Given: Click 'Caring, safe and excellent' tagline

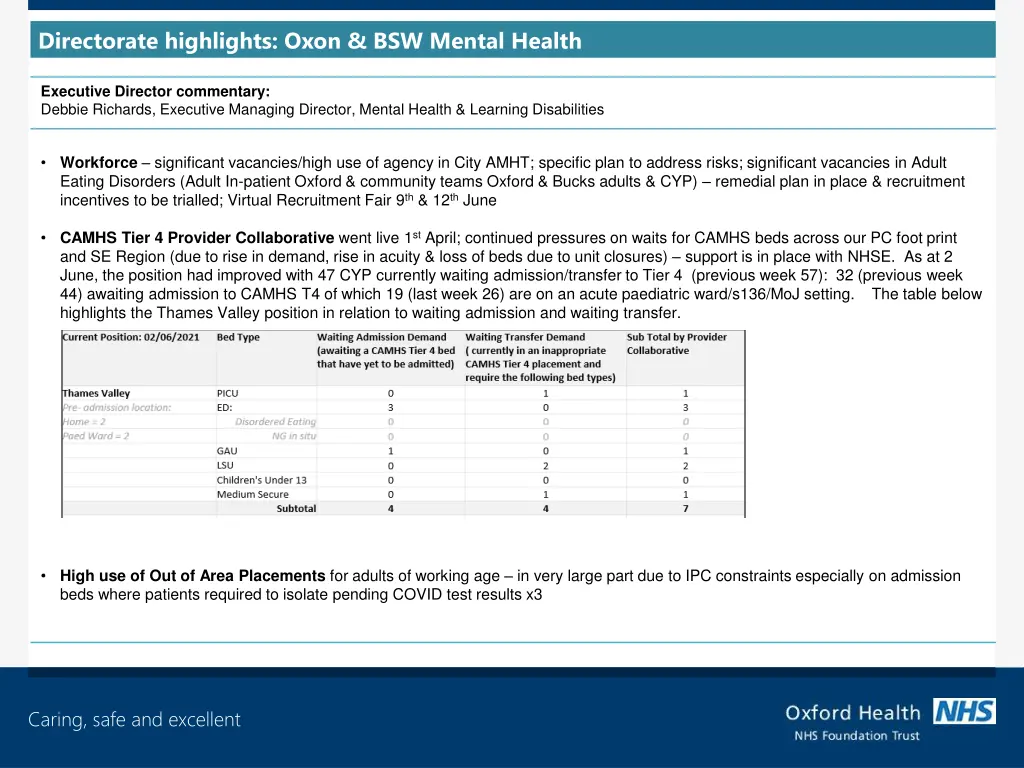Looking at the screenshot, I should 135,720.
